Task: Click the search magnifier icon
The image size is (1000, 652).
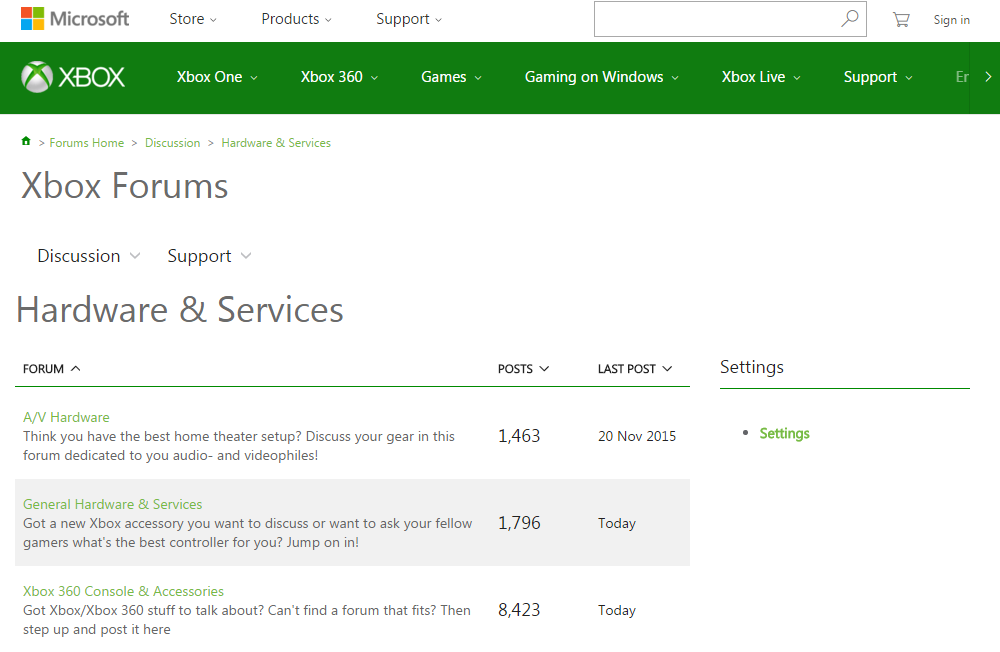Action: tap(849, 19)
